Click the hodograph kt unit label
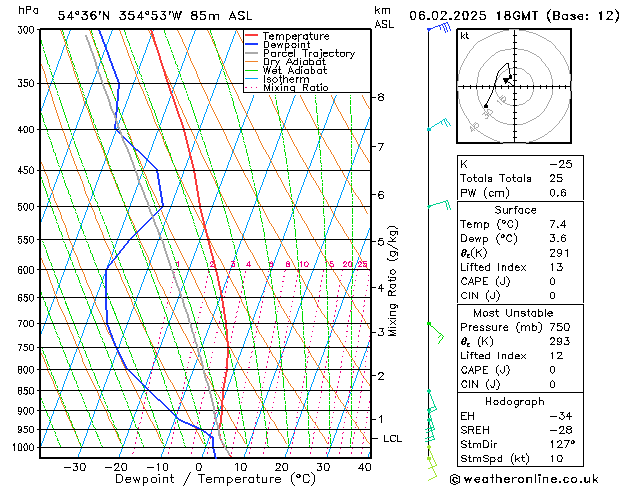629x486 pixels. pyautogui.click(x=465, y=36)
